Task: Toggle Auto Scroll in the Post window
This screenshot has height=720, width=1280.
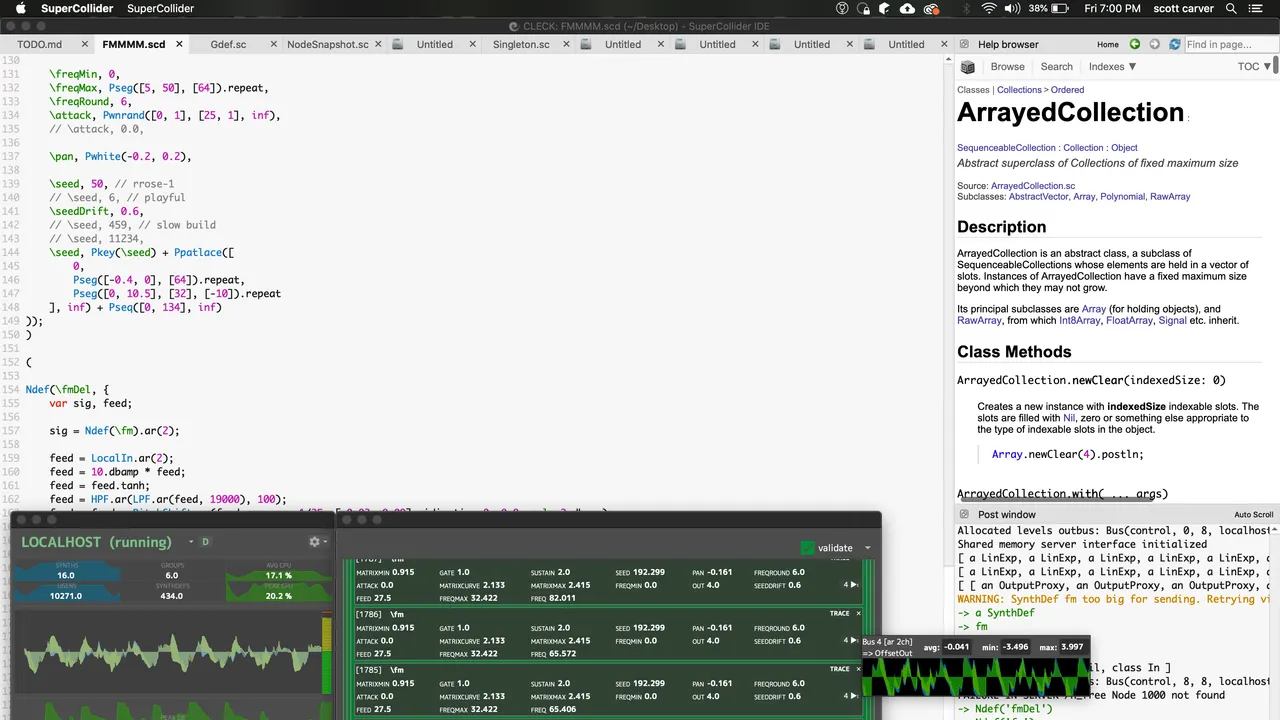Action: [x=1253, y=514]
